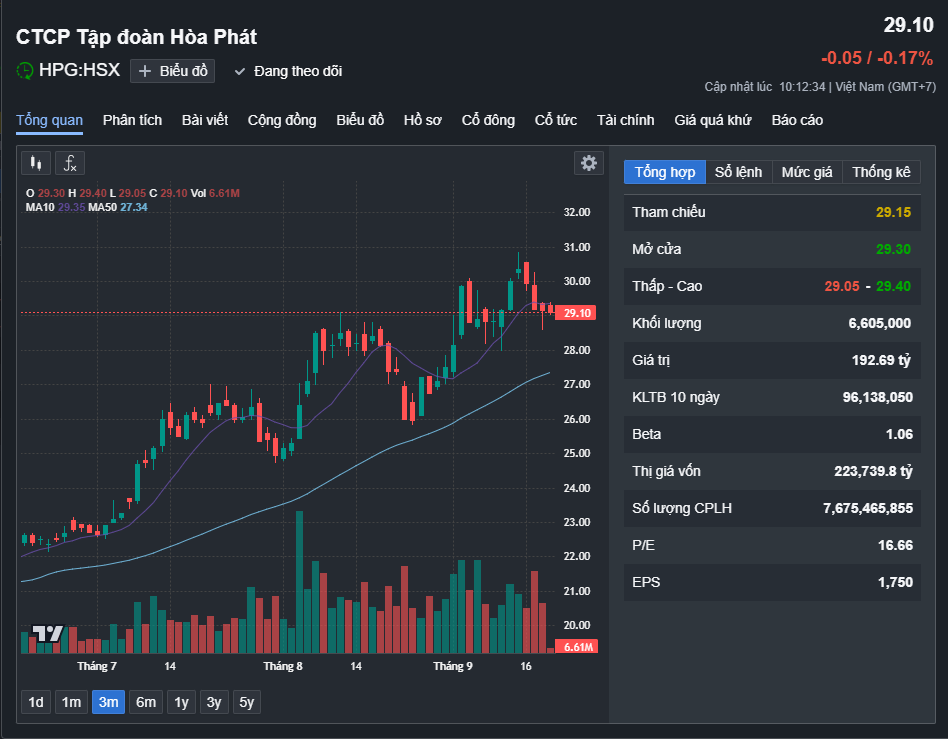Screen dimensions: 948x739
Task: Open the Tài chính tab
Action: 626,120
